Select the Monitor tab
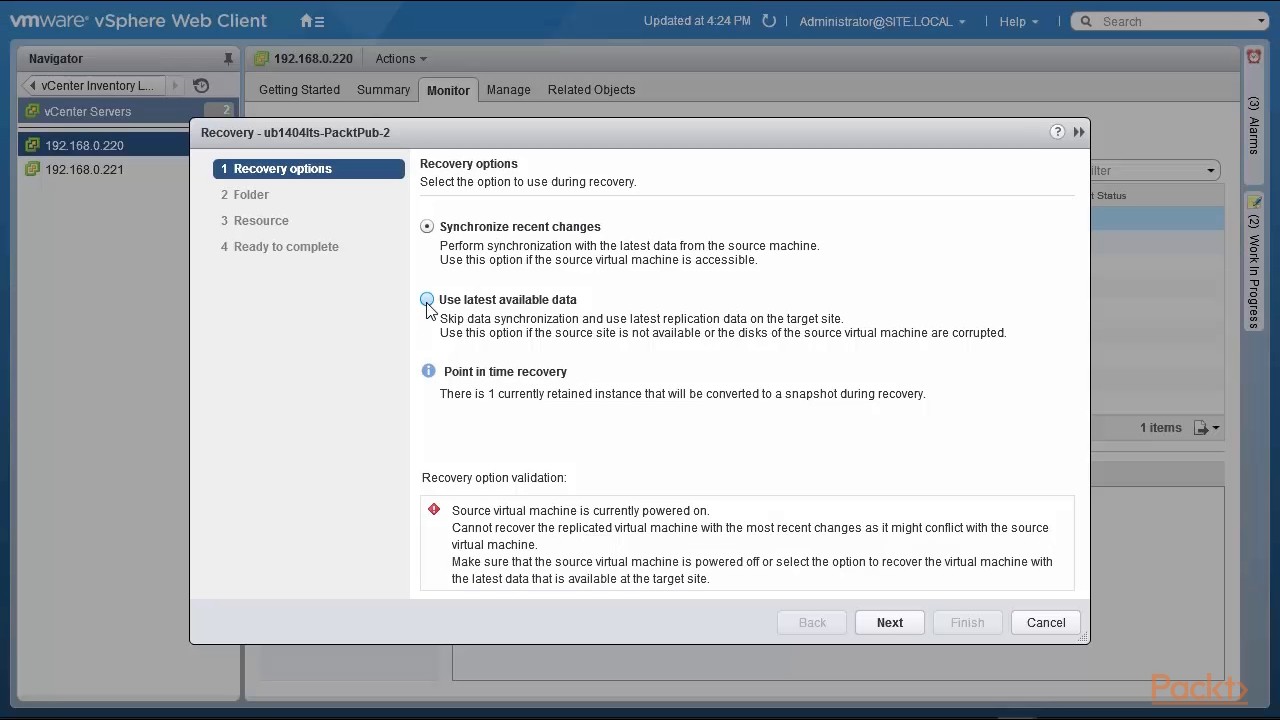1280x720 pixels. tap(448, 90)
